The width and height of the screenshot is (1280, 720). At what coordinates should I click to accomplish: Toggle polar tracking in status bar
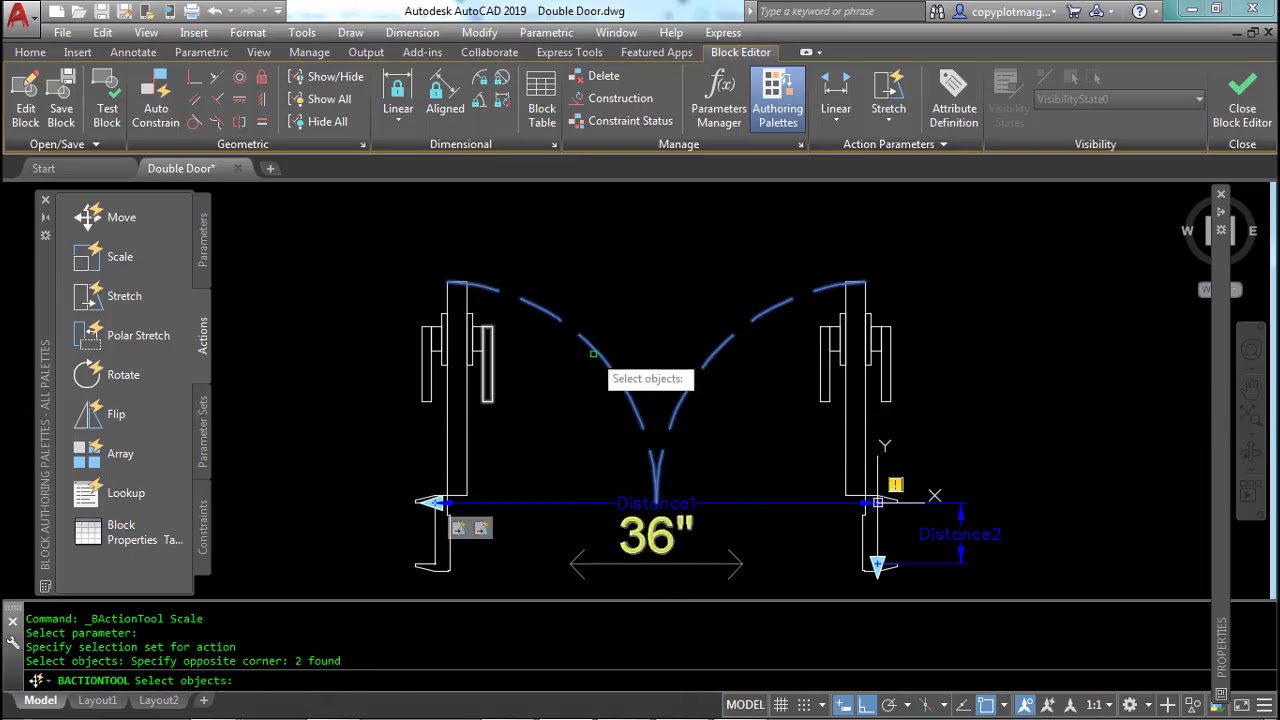point(888,704)
